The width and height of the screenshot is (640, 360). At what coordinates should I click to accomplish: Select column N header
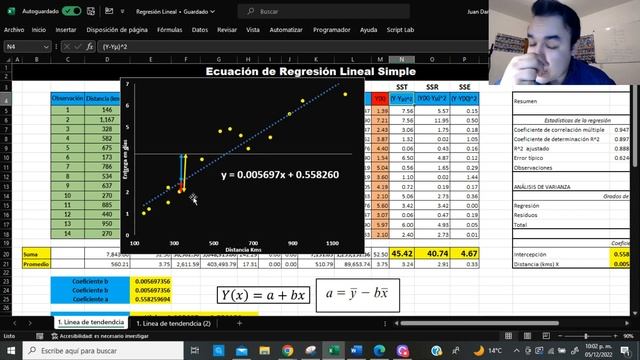pyautogui.click(x=402, y=60)
